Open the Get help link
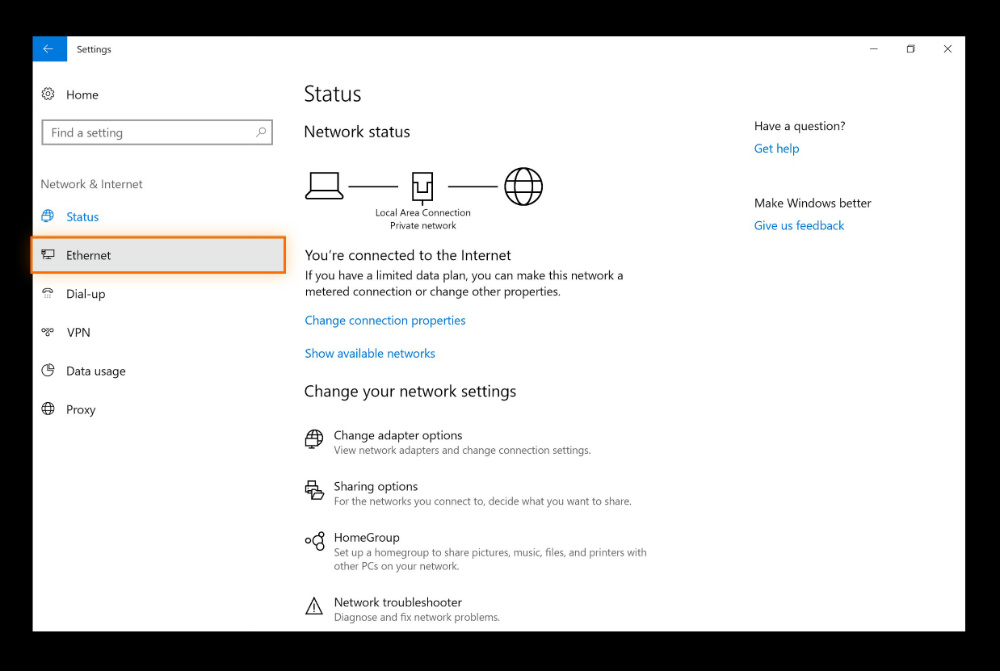1000x671 pixels. pyautogui.click(x=776, y=149)
